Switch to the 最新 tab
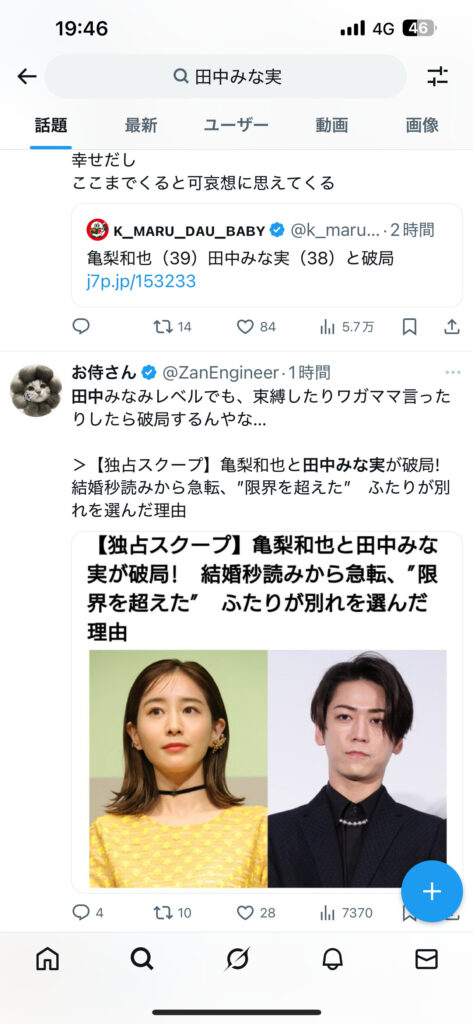 click(x=141, y=125)
